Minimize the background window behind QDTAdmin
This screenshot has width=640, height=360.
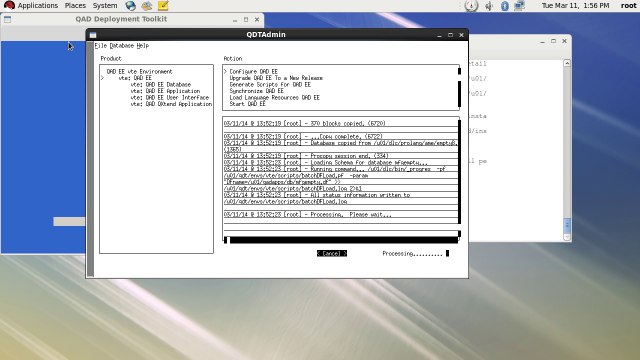tap(542, 41)
